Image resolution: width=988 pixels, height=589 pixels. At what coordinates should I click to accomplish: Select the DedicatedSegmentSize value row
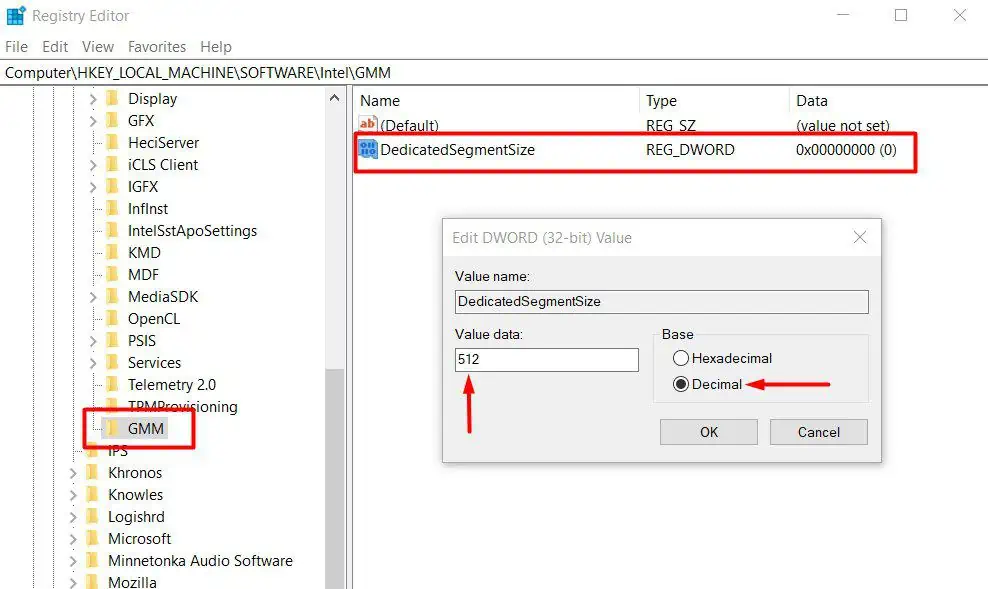[x=635, y=150]
